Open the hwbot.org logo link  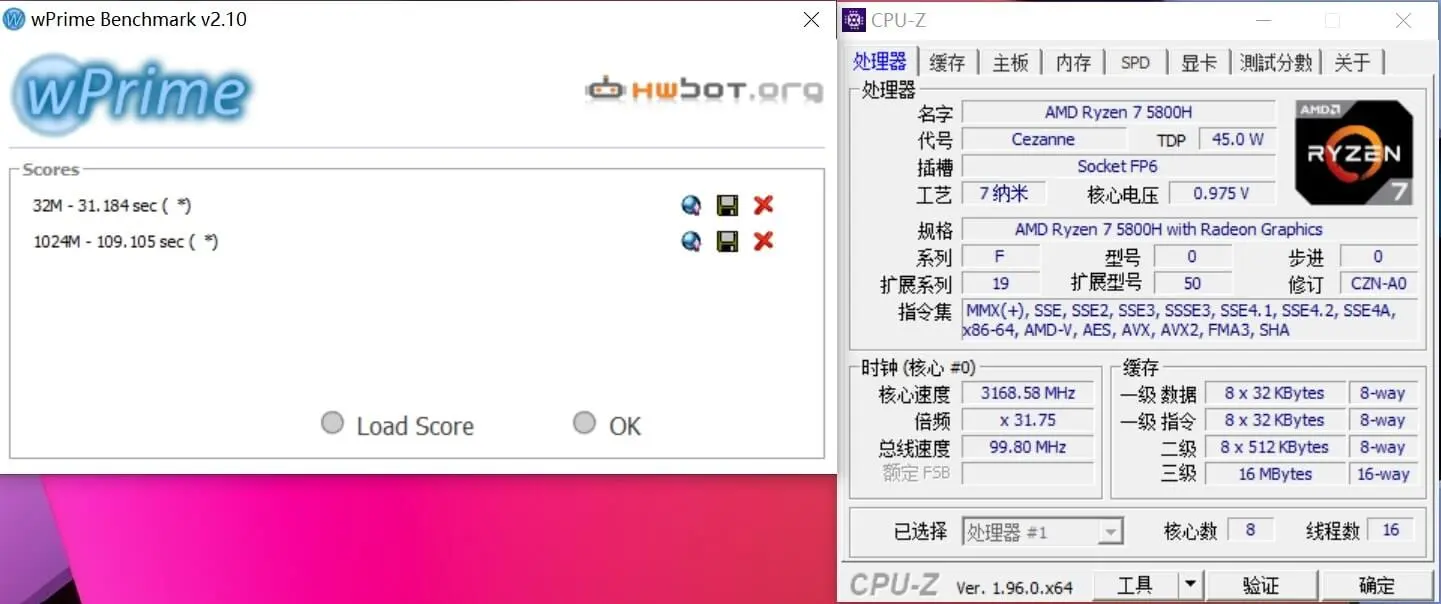(704, 90)
